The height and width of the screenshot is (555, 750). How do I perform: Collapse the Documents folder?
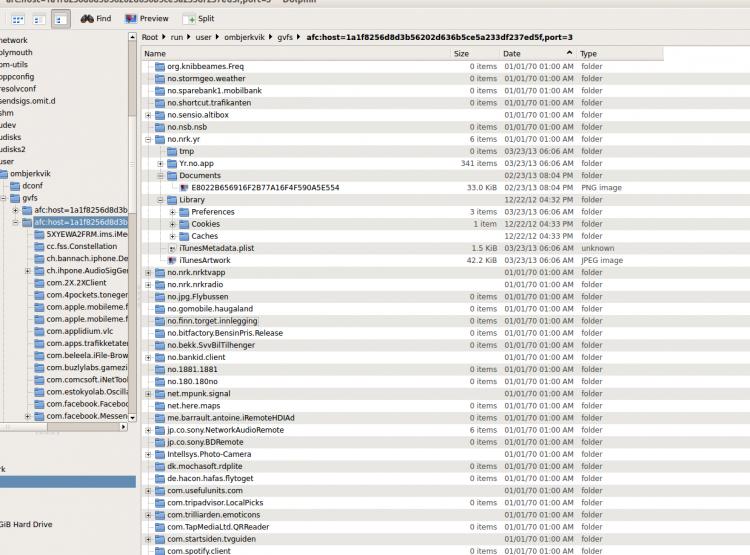(x=161, y=176)
